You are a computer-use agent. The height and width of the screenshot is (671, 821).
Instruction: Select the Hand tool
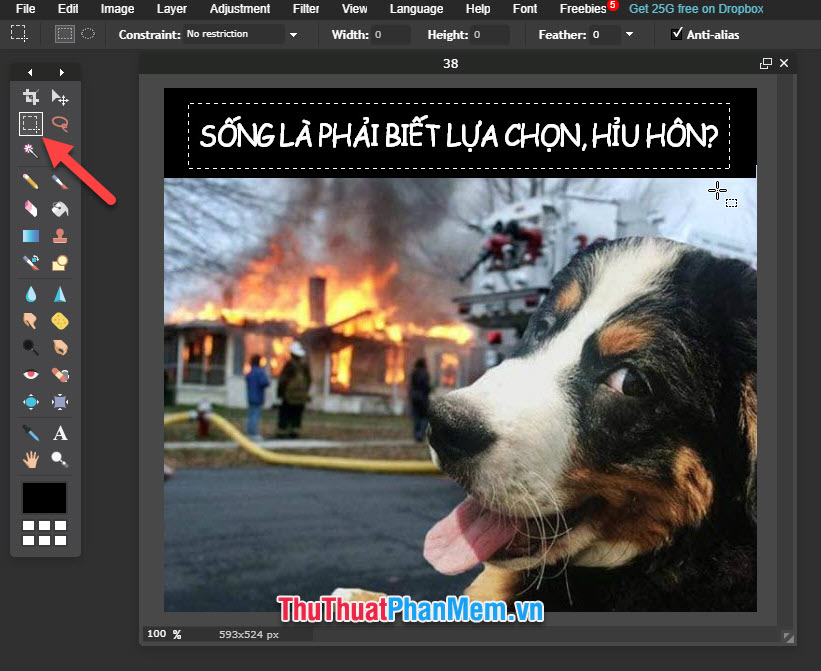pos(31,460)
